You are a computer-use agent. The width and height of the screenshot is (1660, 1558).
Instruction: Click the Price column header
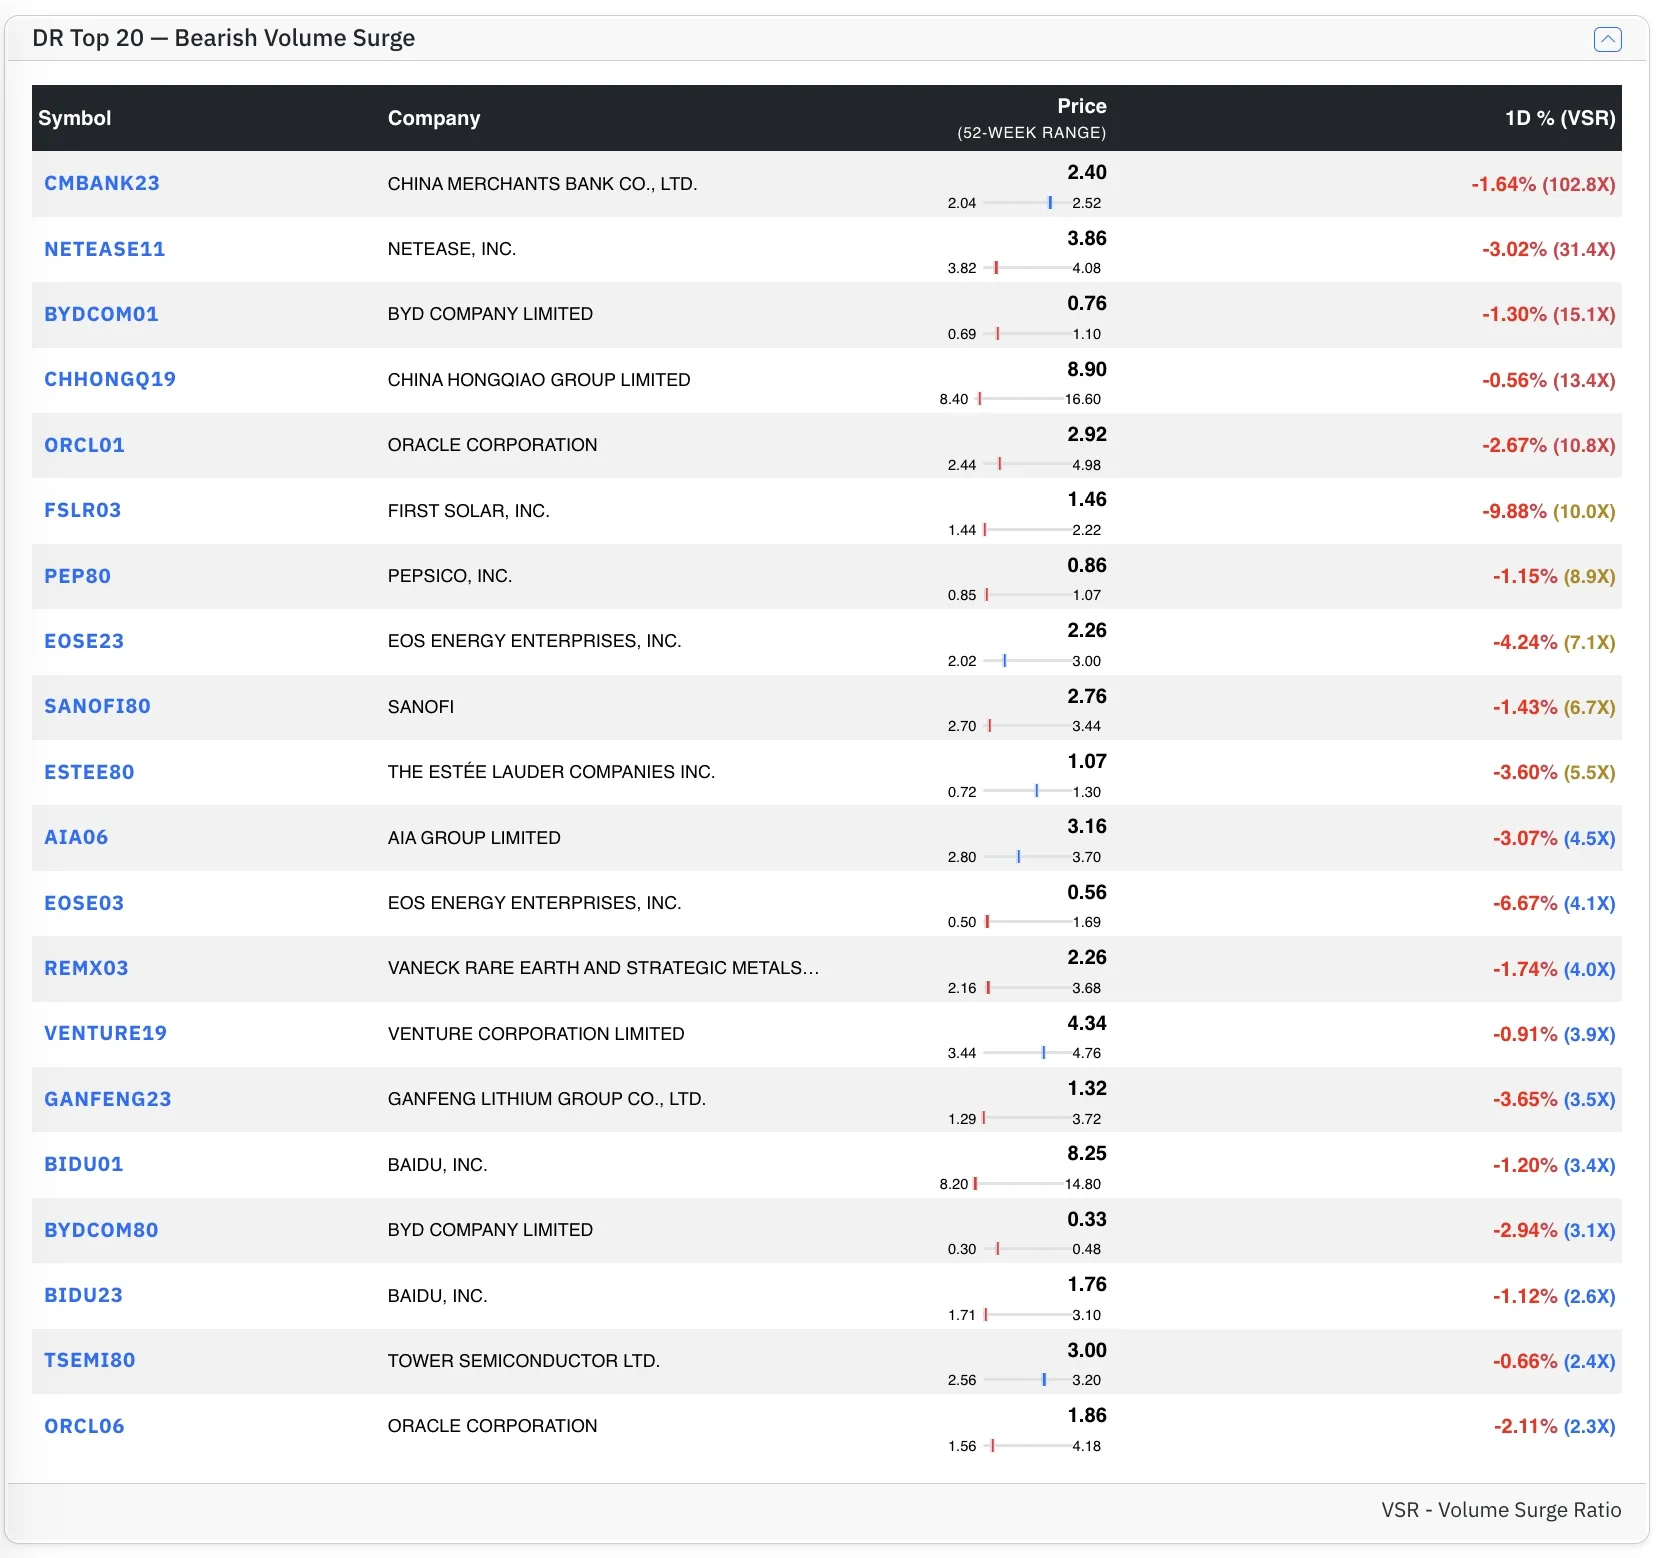click(1082, 106)
